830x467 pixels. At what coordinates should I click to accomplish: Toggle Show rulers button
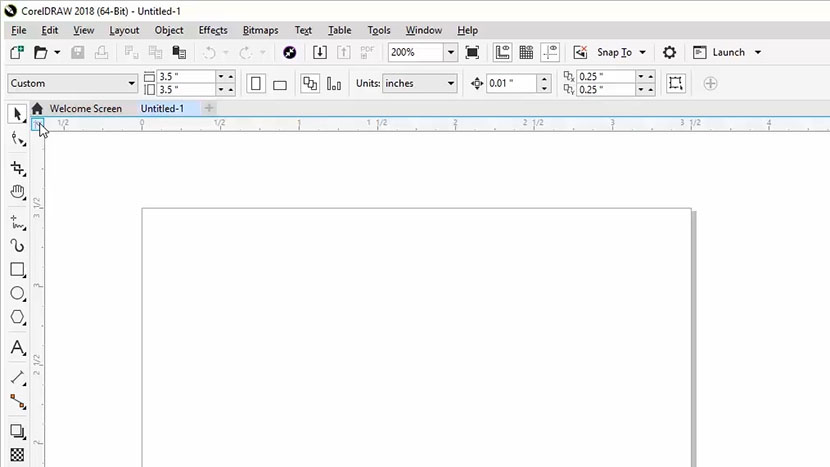[503, 52]
